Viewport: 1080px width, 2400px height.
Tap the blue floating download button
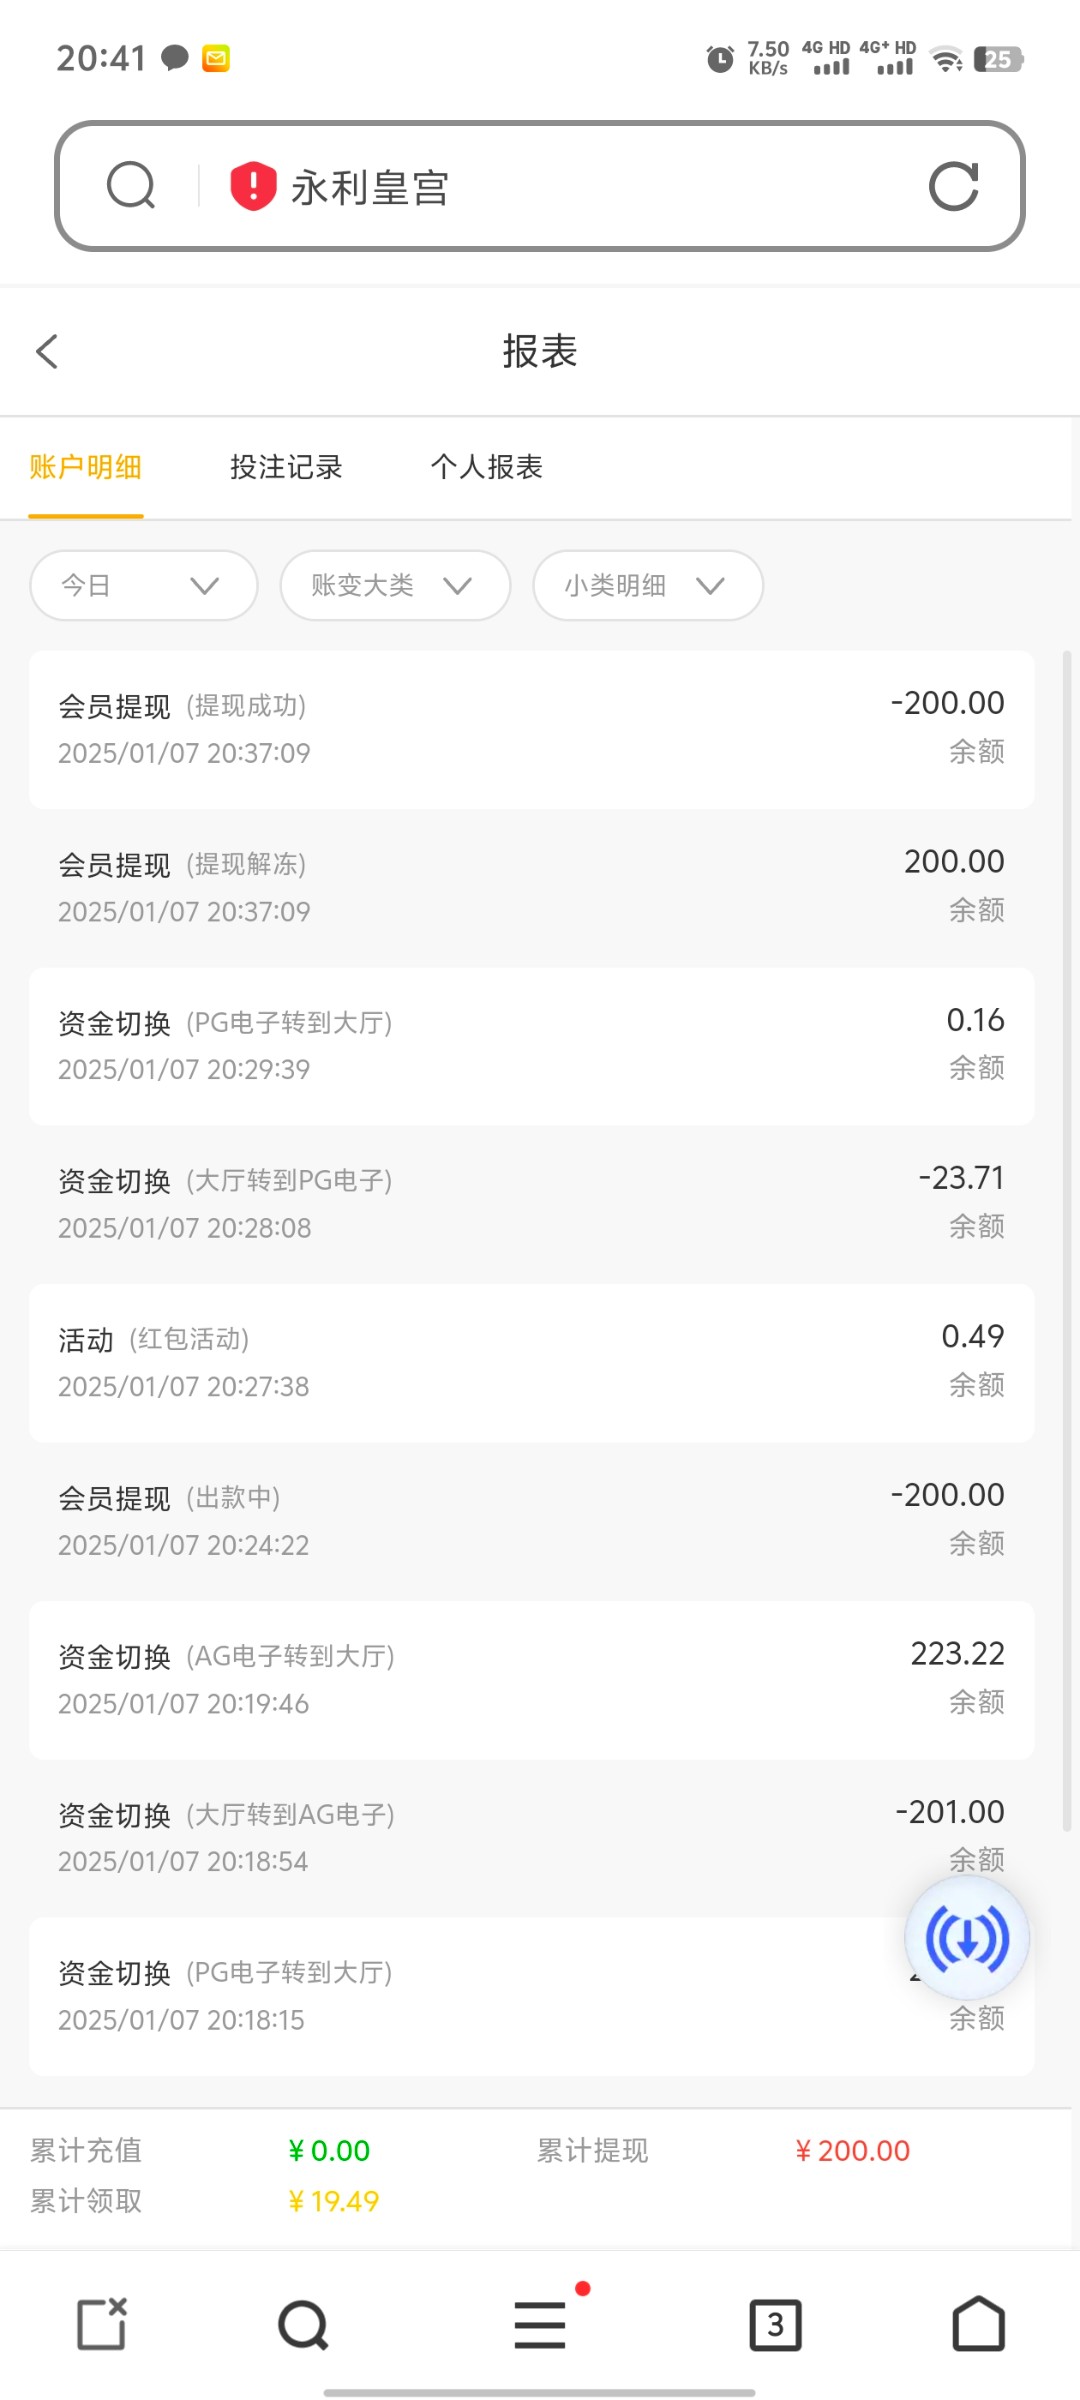[966, 1938]
